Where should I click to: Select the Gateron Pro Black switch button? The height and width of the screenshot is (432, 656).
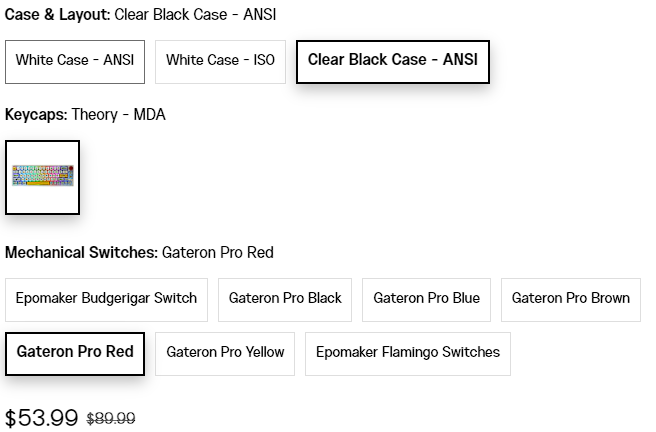(285, 299)
